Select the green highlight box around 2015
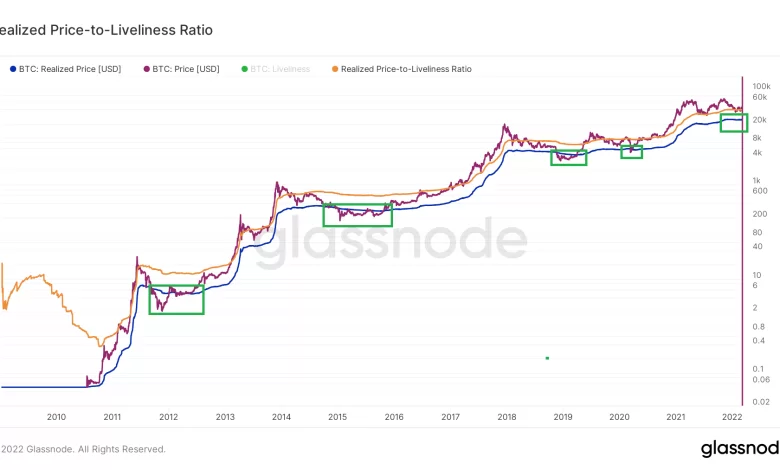This screenshot has width=780, height=470. pyautogui.click(x=357, y=215)
